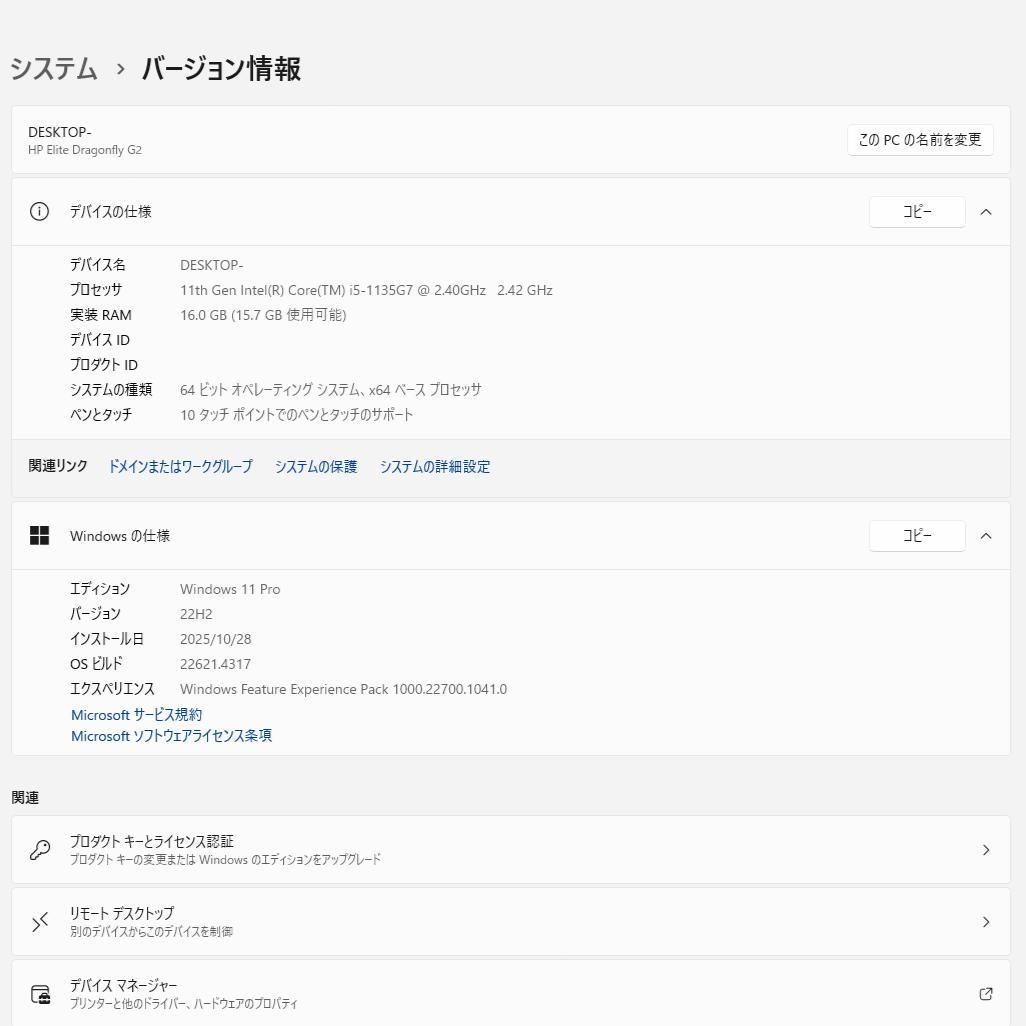The height and width of the screenshot is (1026, 1026).
Task: Copy Windows specifications with コピー button
Action: [x=916, y=535]
